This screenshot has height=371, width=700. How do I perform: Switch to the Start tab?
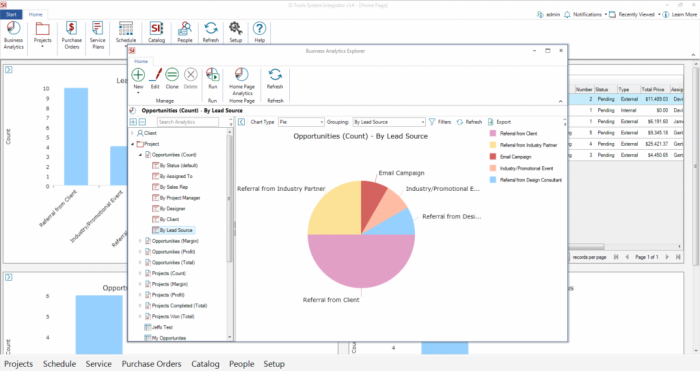pos(11,14)
